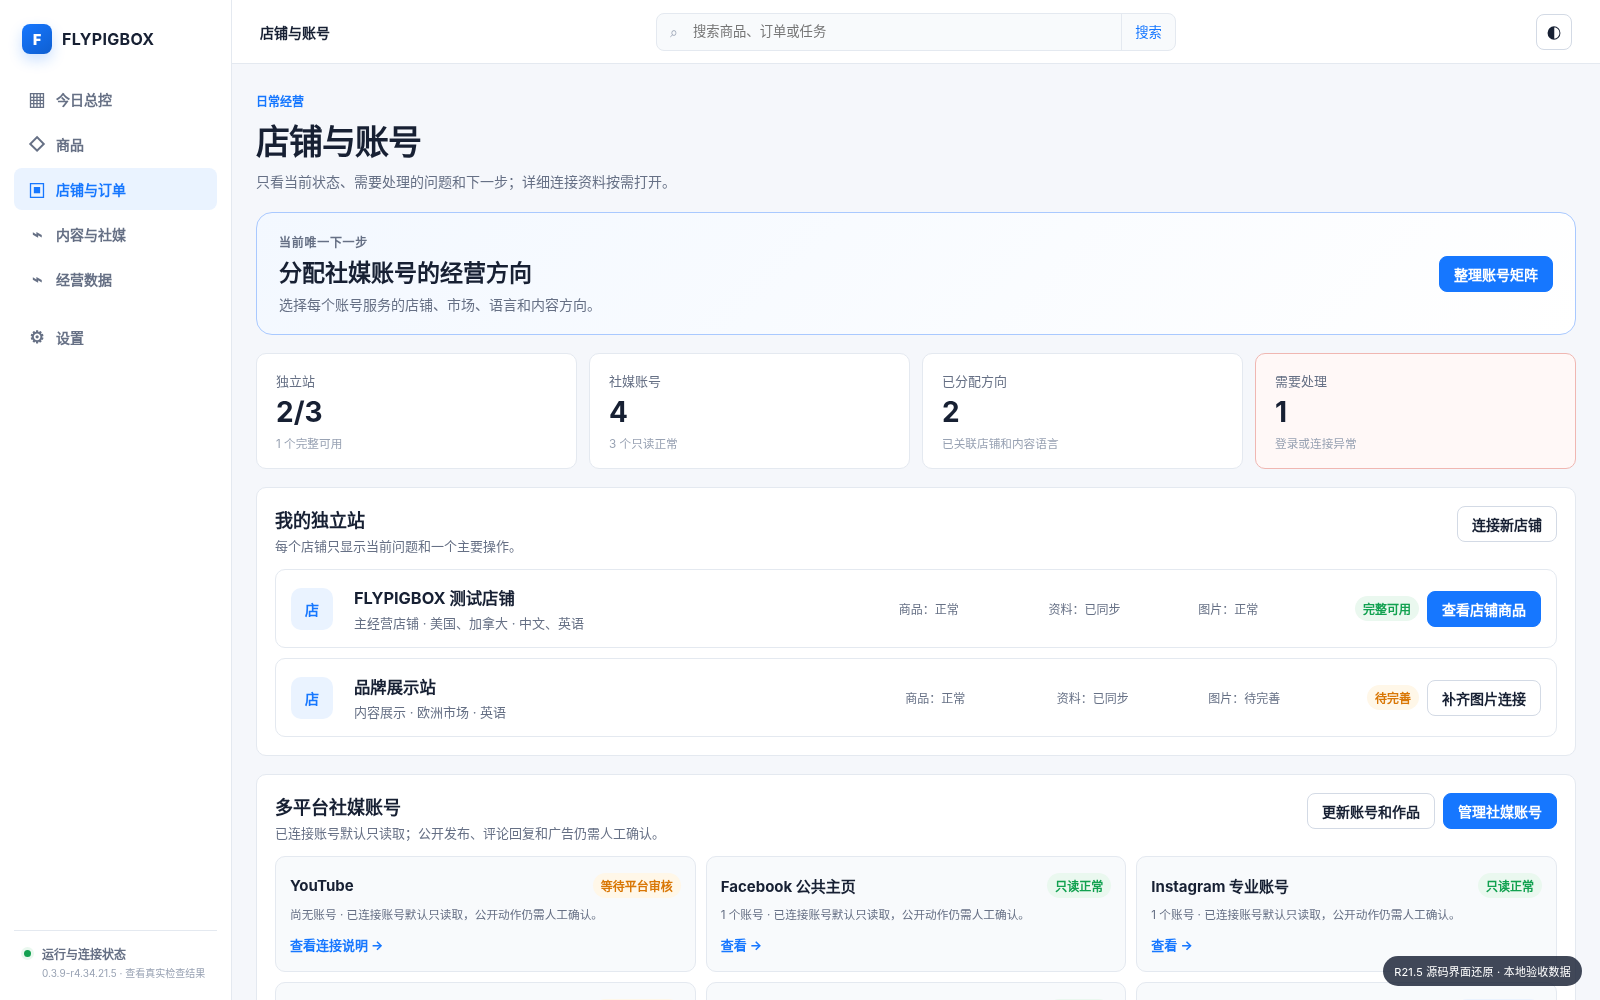Click the 搜索 button
1600x1000 pixels.
tap(1148, 32)
